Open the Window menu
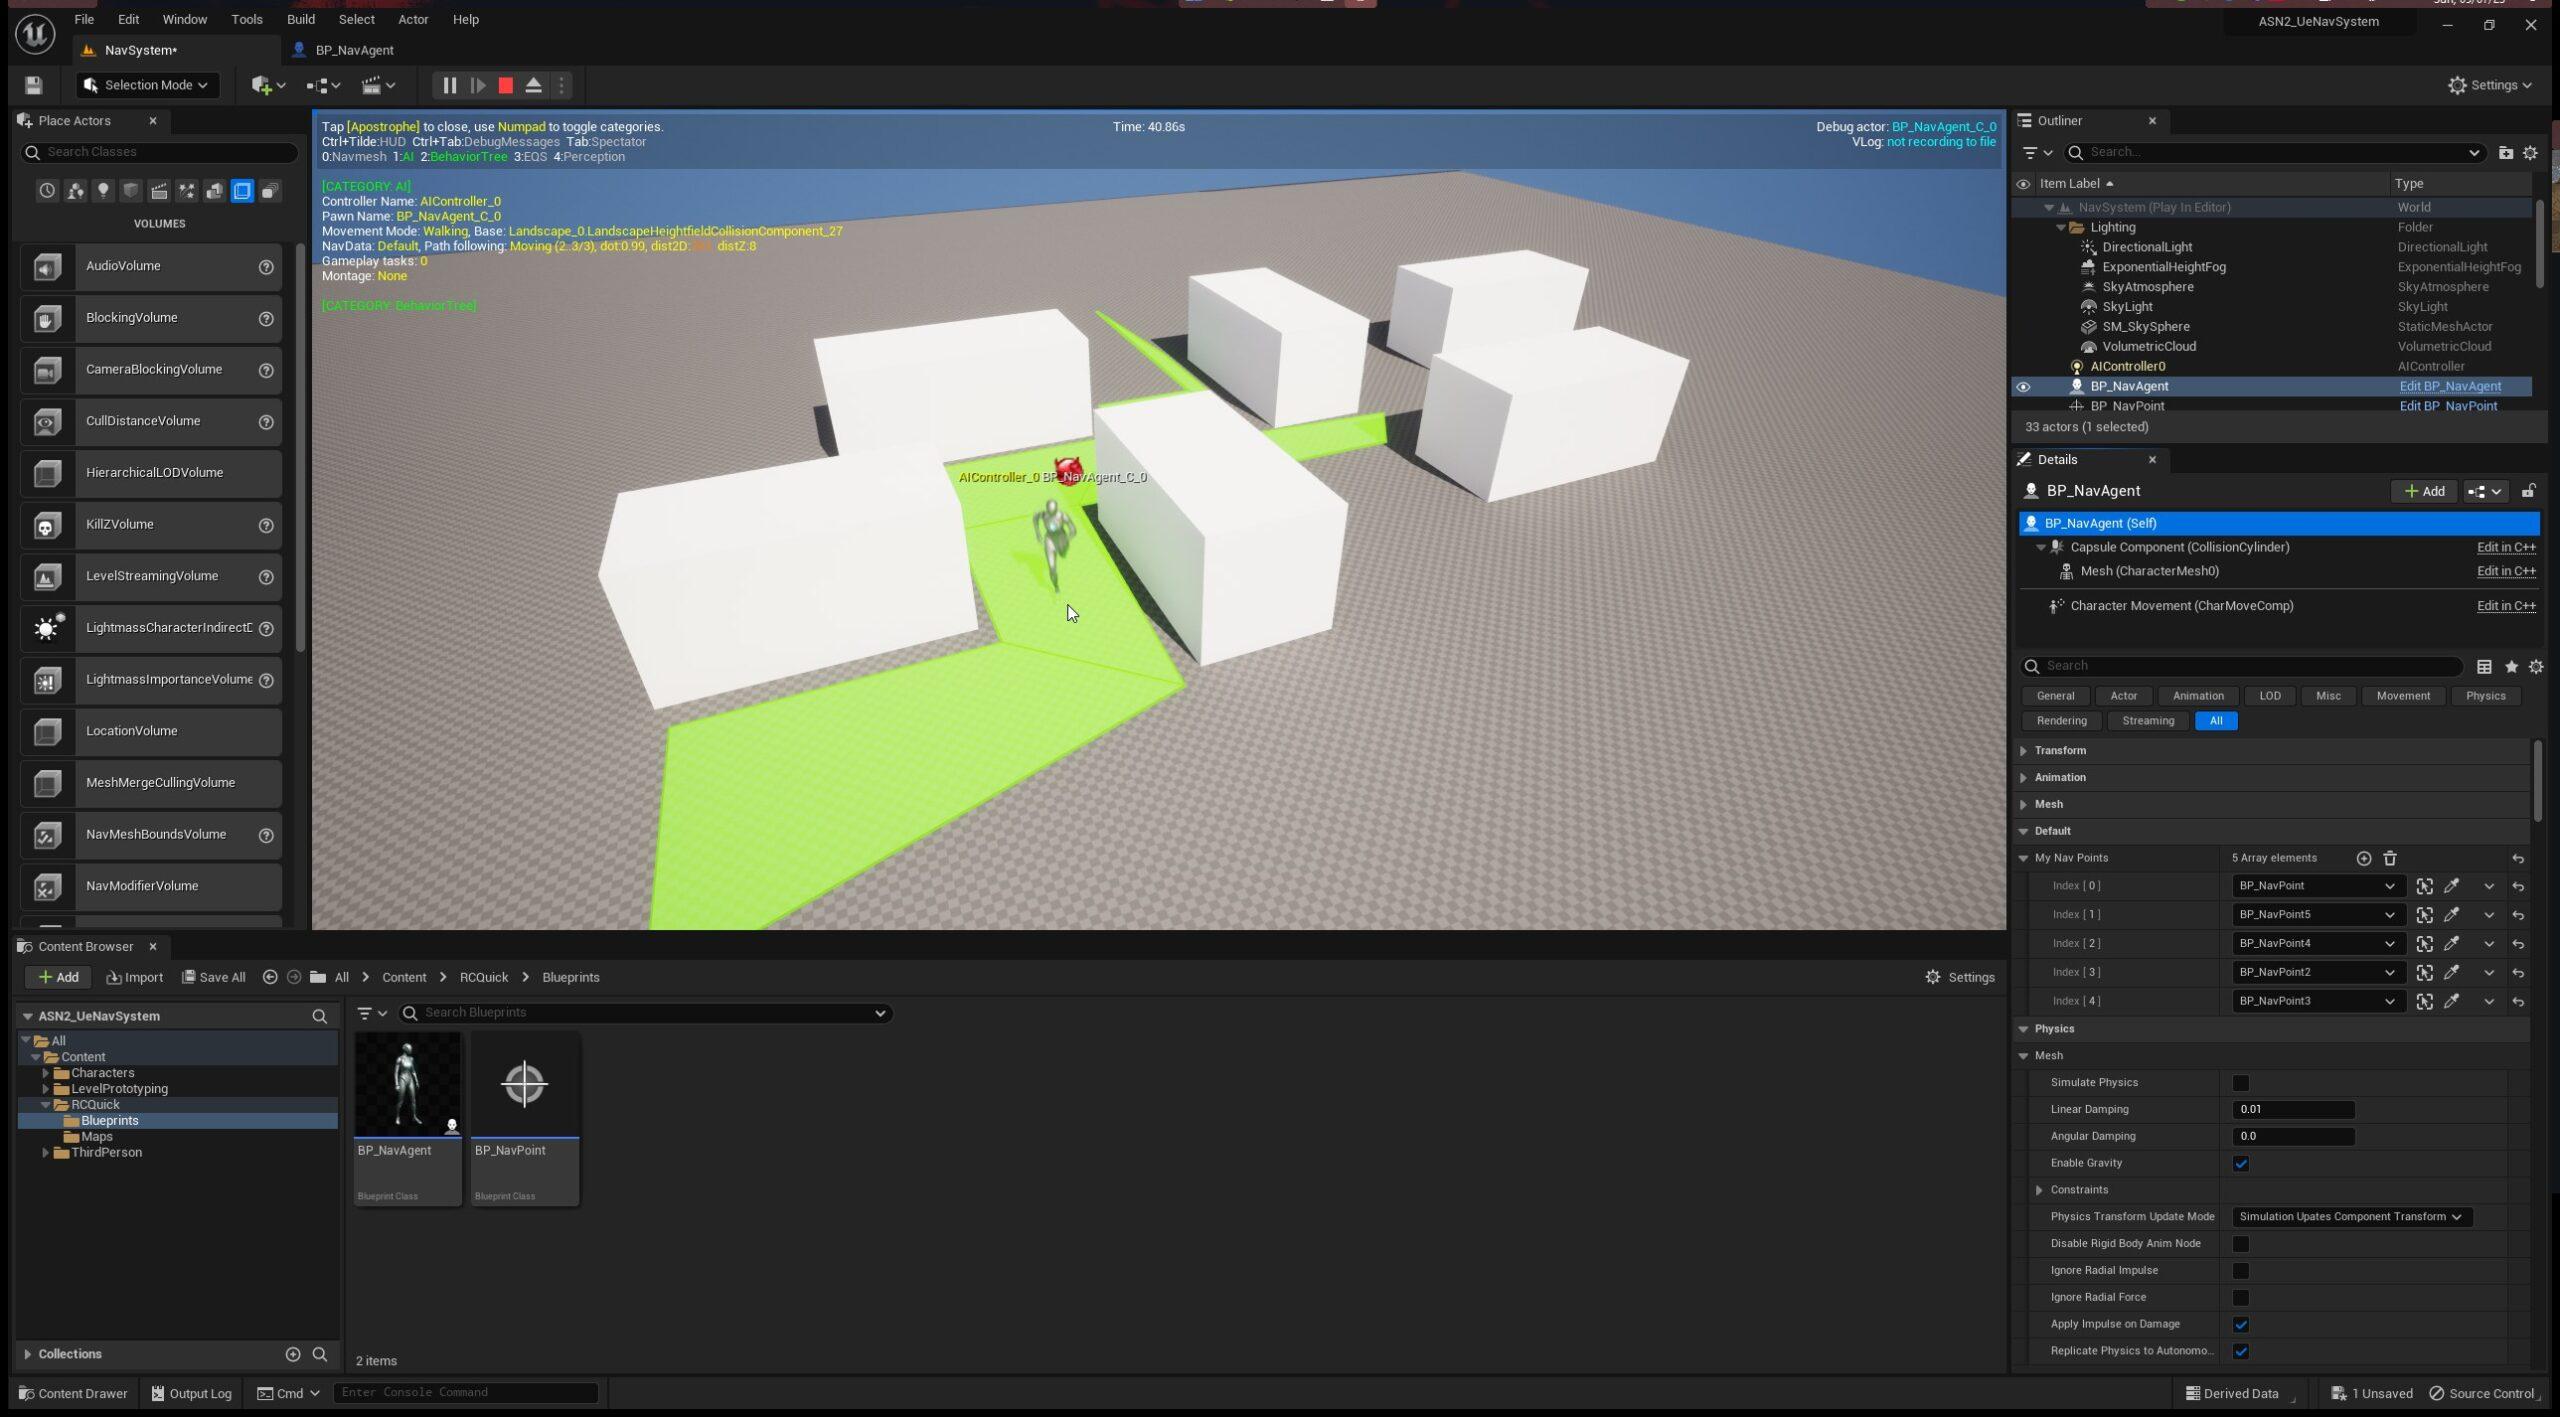This screenshot has width=2560, height=1417. [x=185, y=19]
